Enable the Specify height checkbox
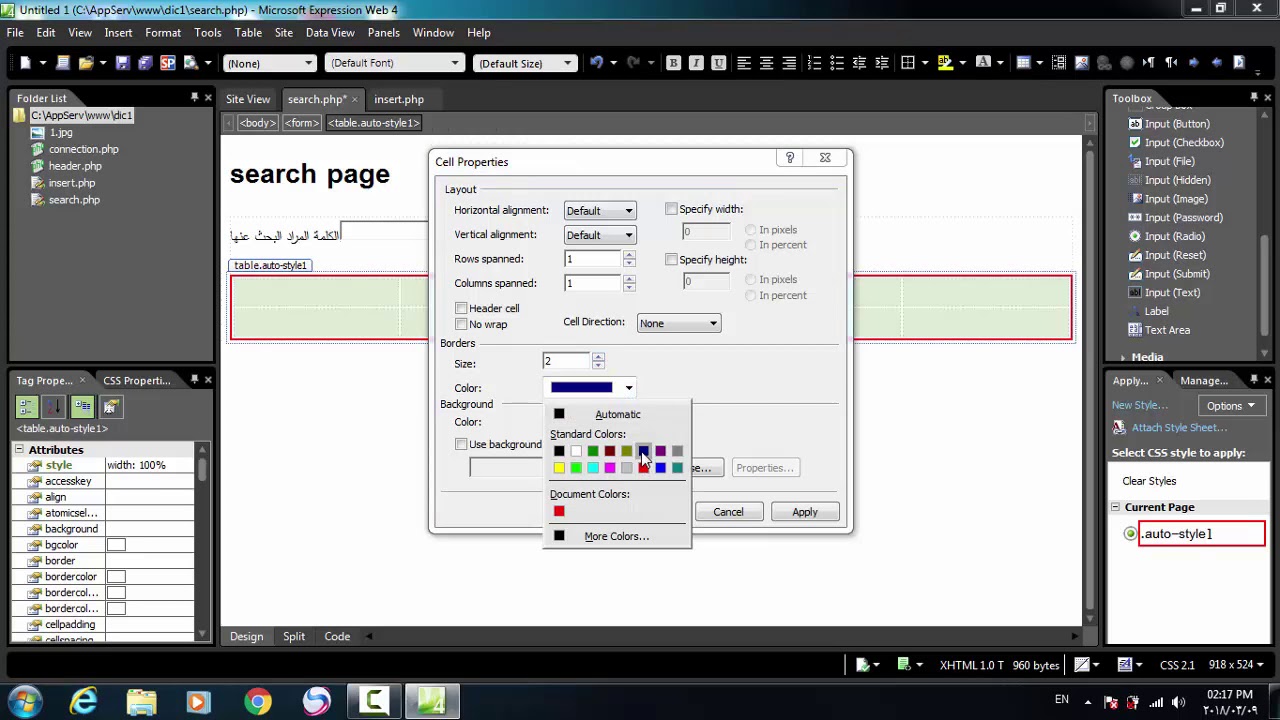The image size is (1280, 720). click(x=671, y=259)
